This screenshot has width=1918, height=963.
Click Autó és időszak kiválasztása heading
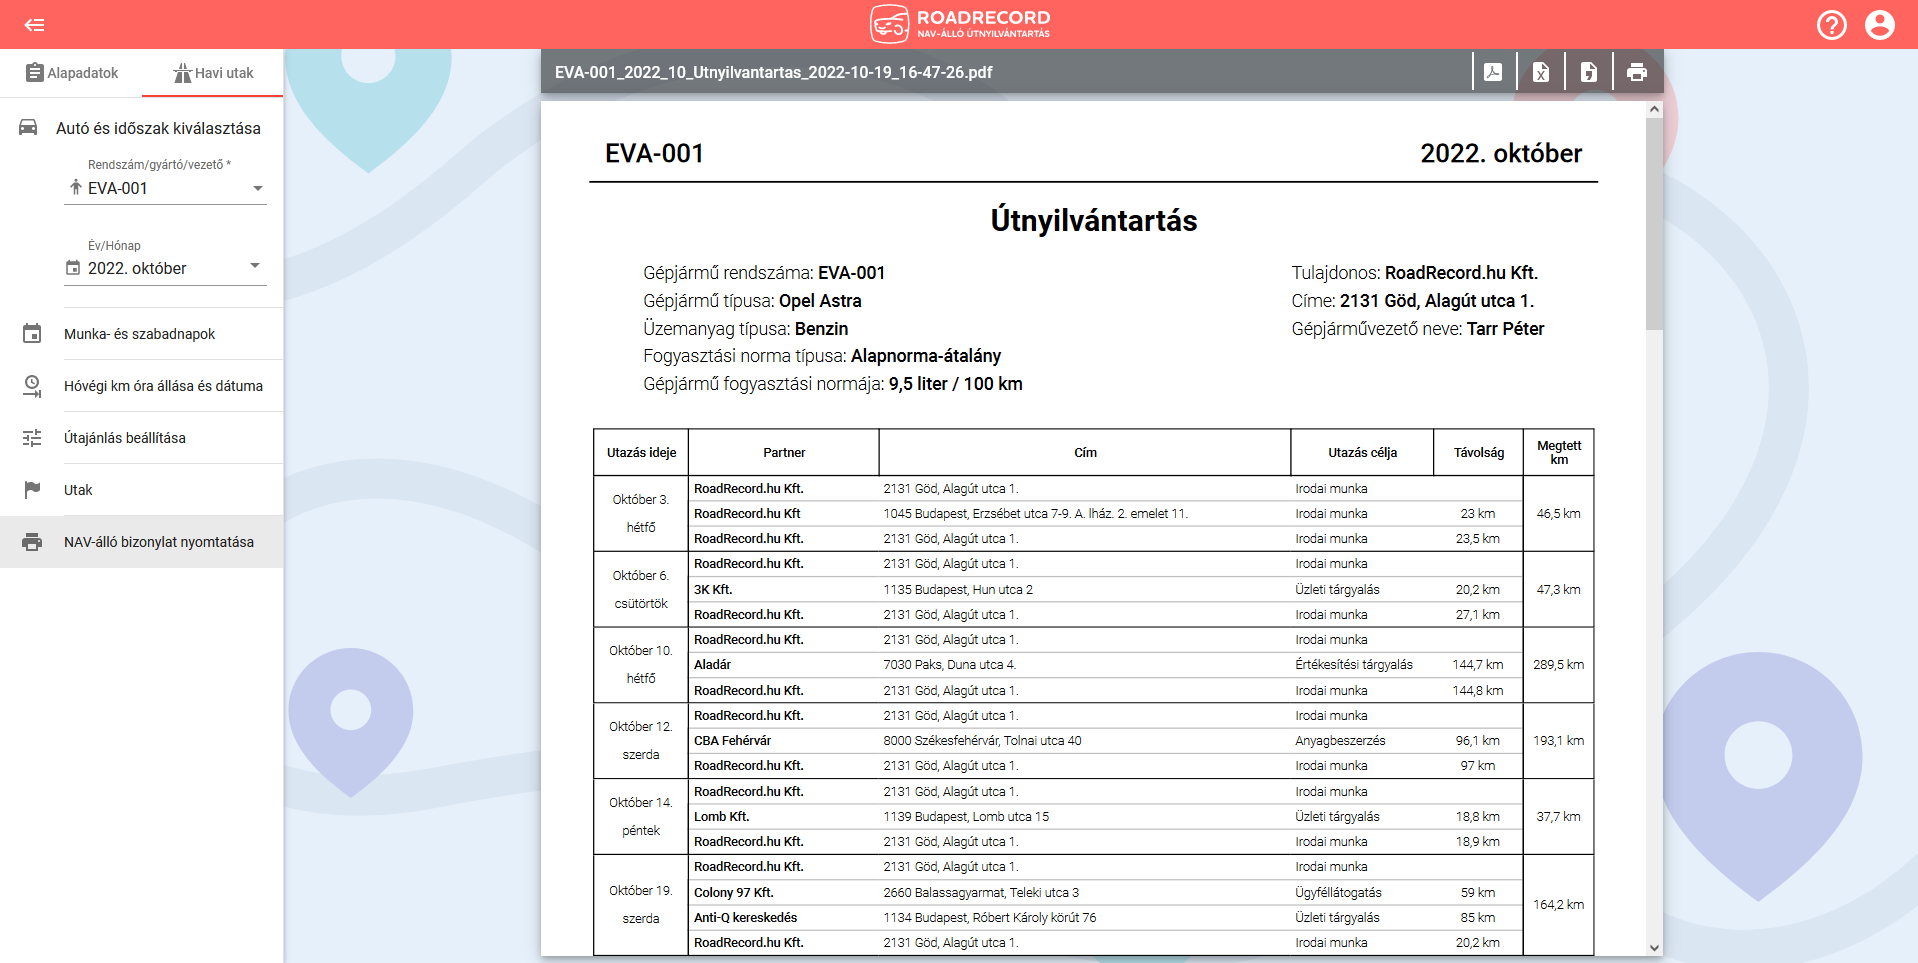coord(158,128)
